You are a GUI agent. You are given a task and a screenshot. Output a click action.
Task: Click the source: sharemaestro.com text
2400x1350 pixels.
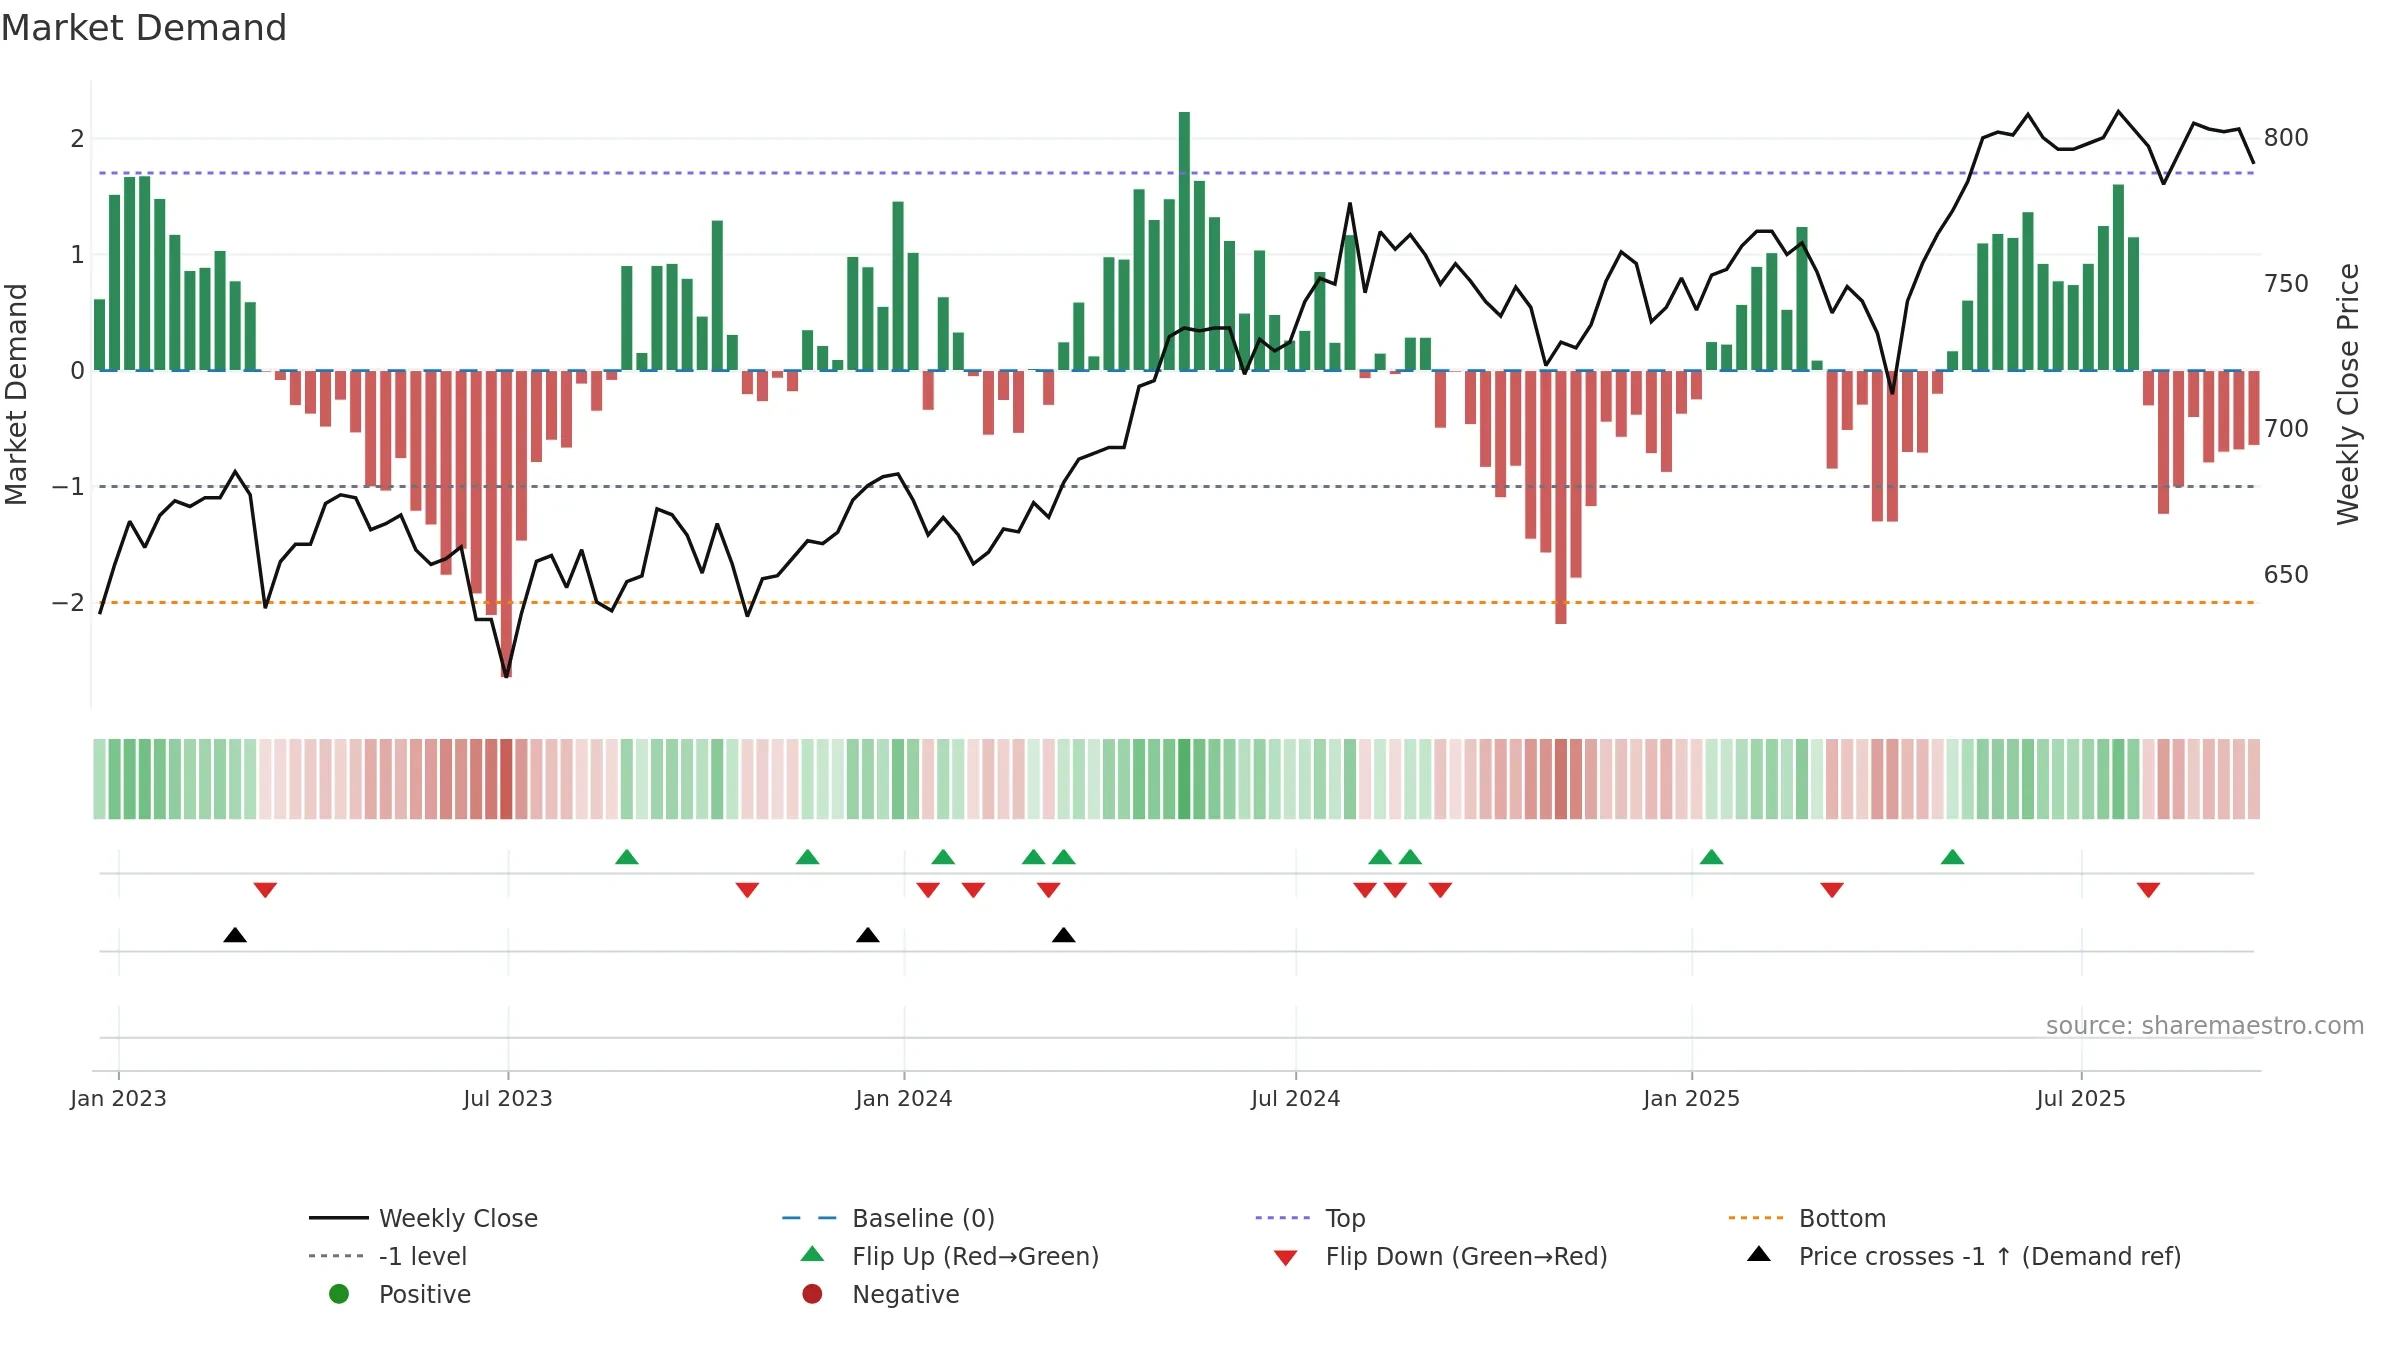pyautogui.click(x=2205, y=1026)
